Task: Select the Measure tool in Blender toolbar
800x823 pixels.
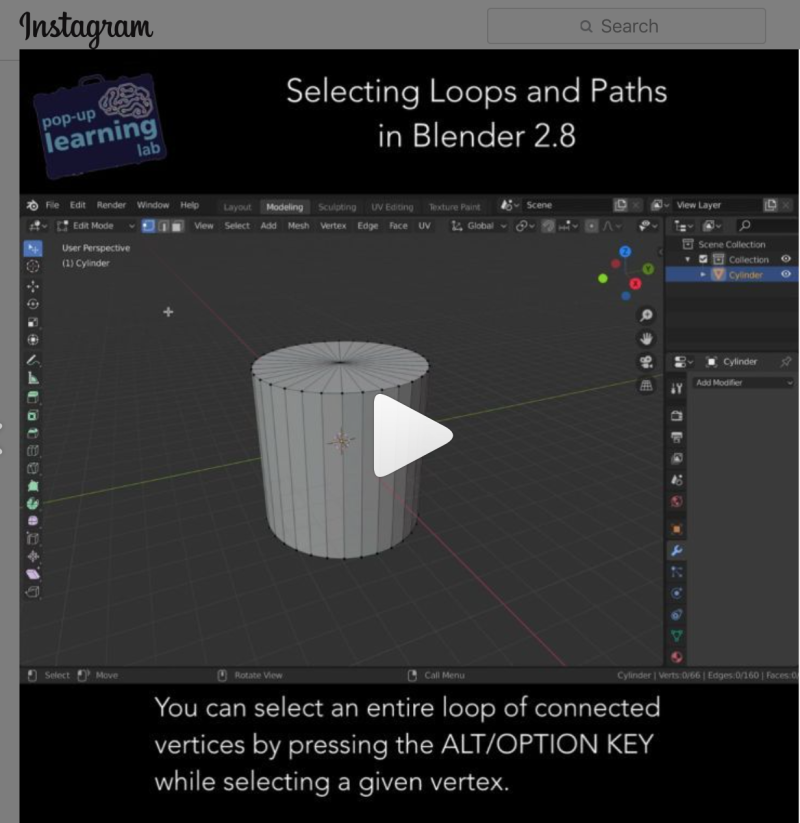Action: tap(33, 378)
